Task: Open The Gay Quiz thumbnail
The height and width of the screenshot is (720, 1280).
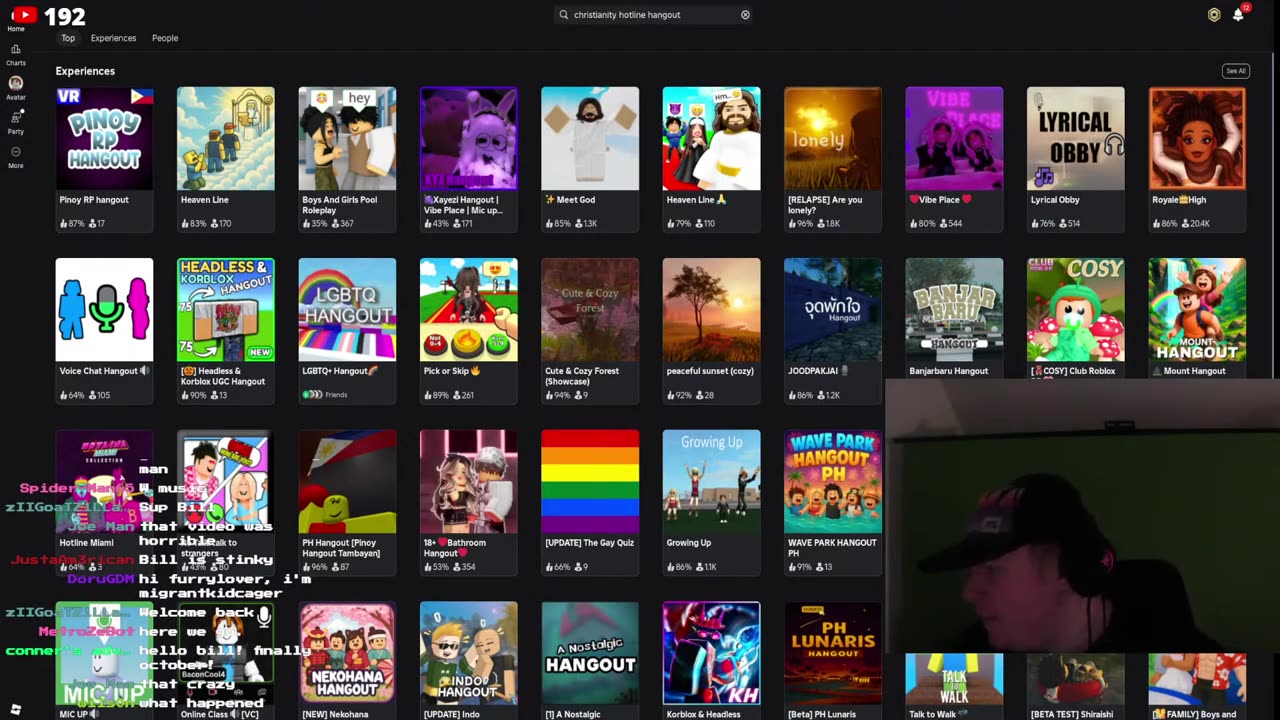Action: coord(590,482)
